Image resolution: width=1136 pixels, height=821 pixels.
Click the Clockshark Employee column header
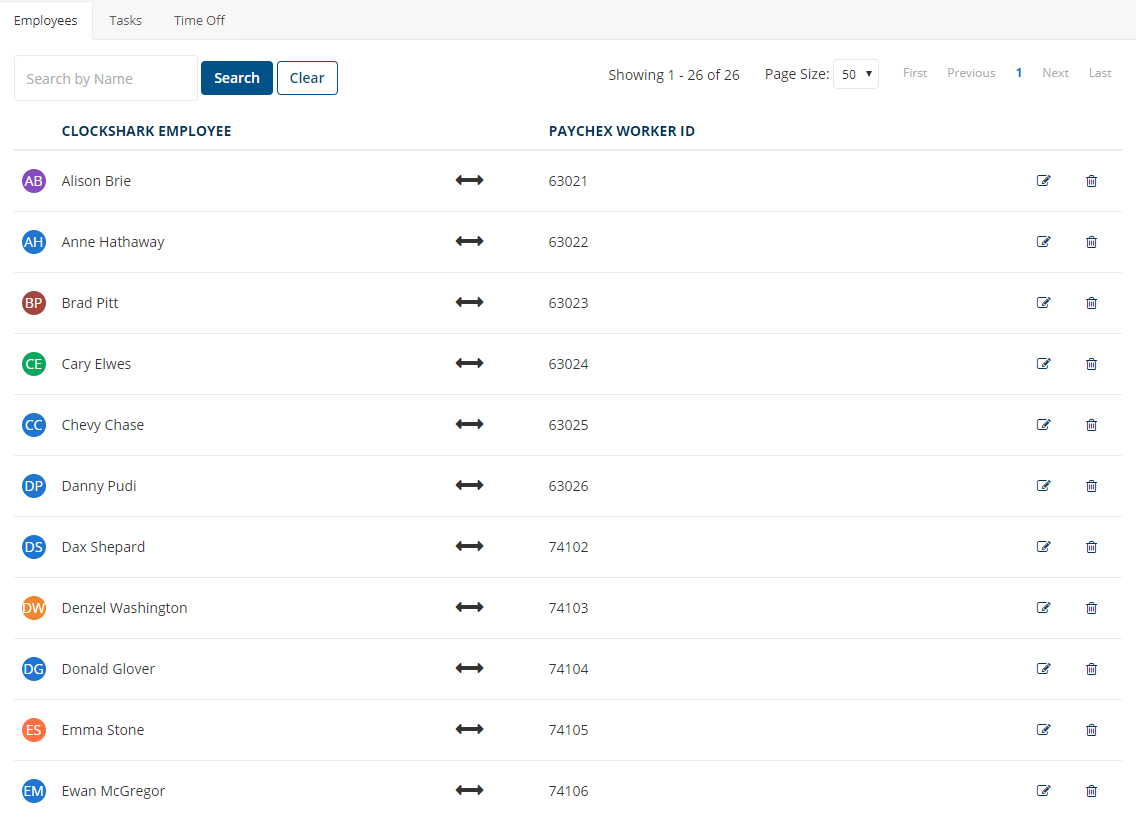pyautogui.click(x=146, y=131)
